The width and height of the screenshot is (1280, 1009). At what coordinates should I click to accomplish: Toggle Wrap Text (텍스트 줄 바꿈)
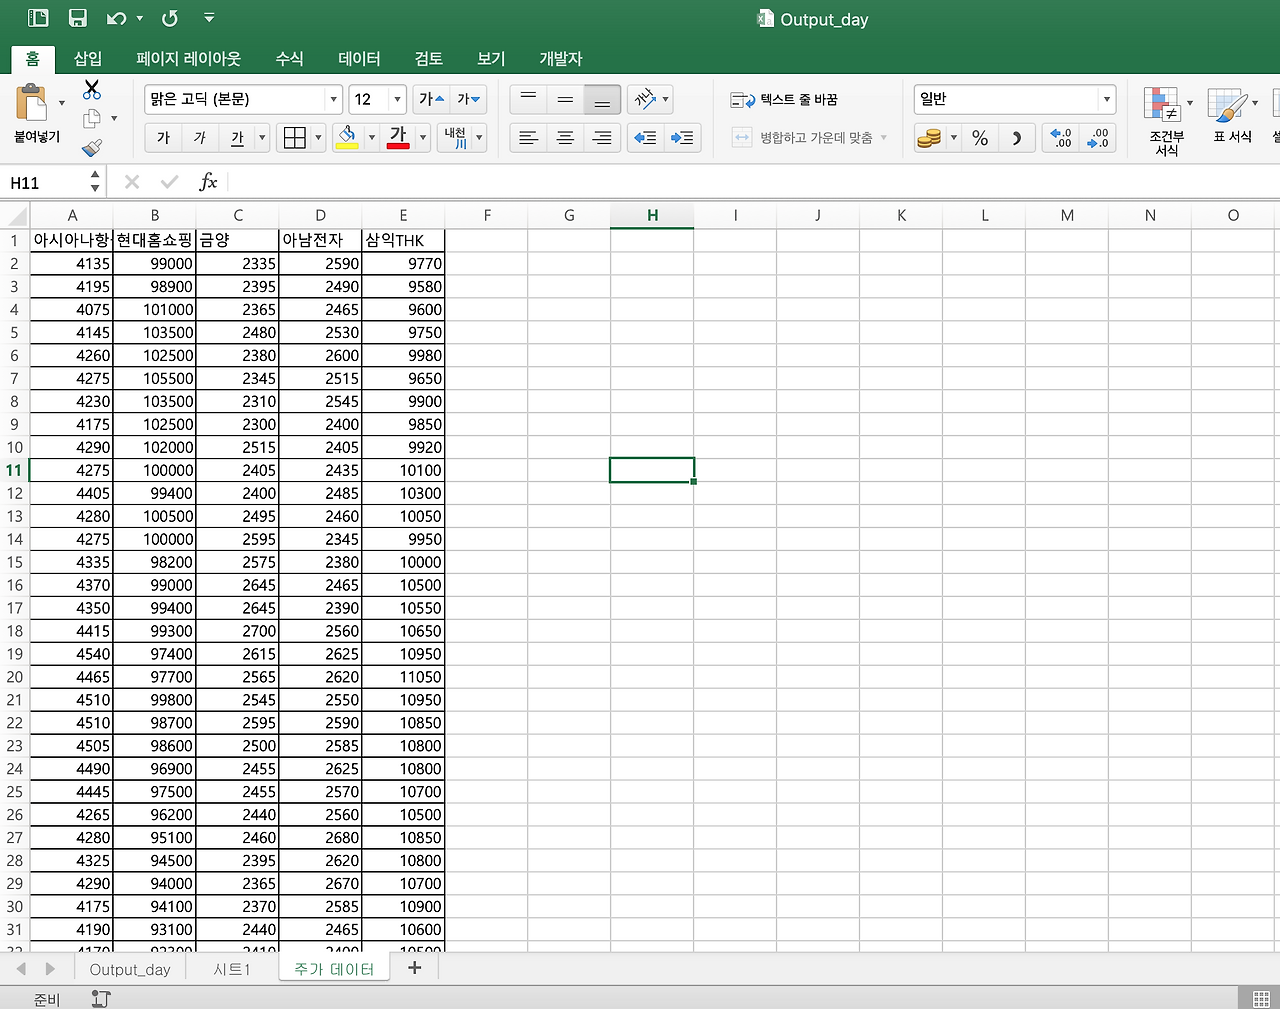(784, 99)
